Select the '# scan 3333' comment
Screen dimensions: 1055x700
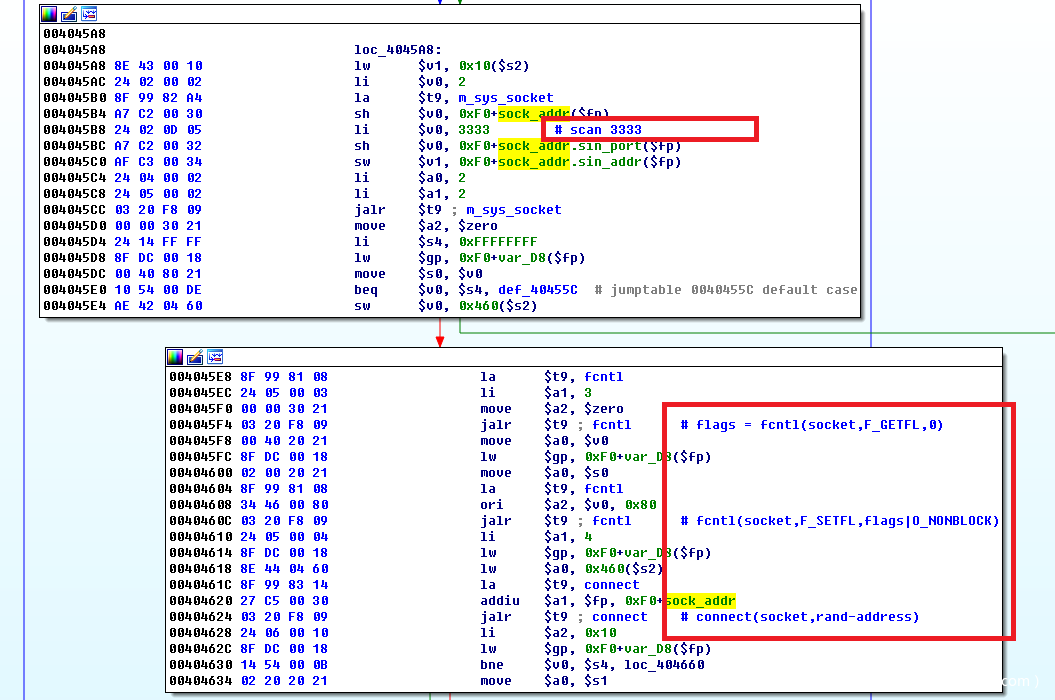[598, 130]
